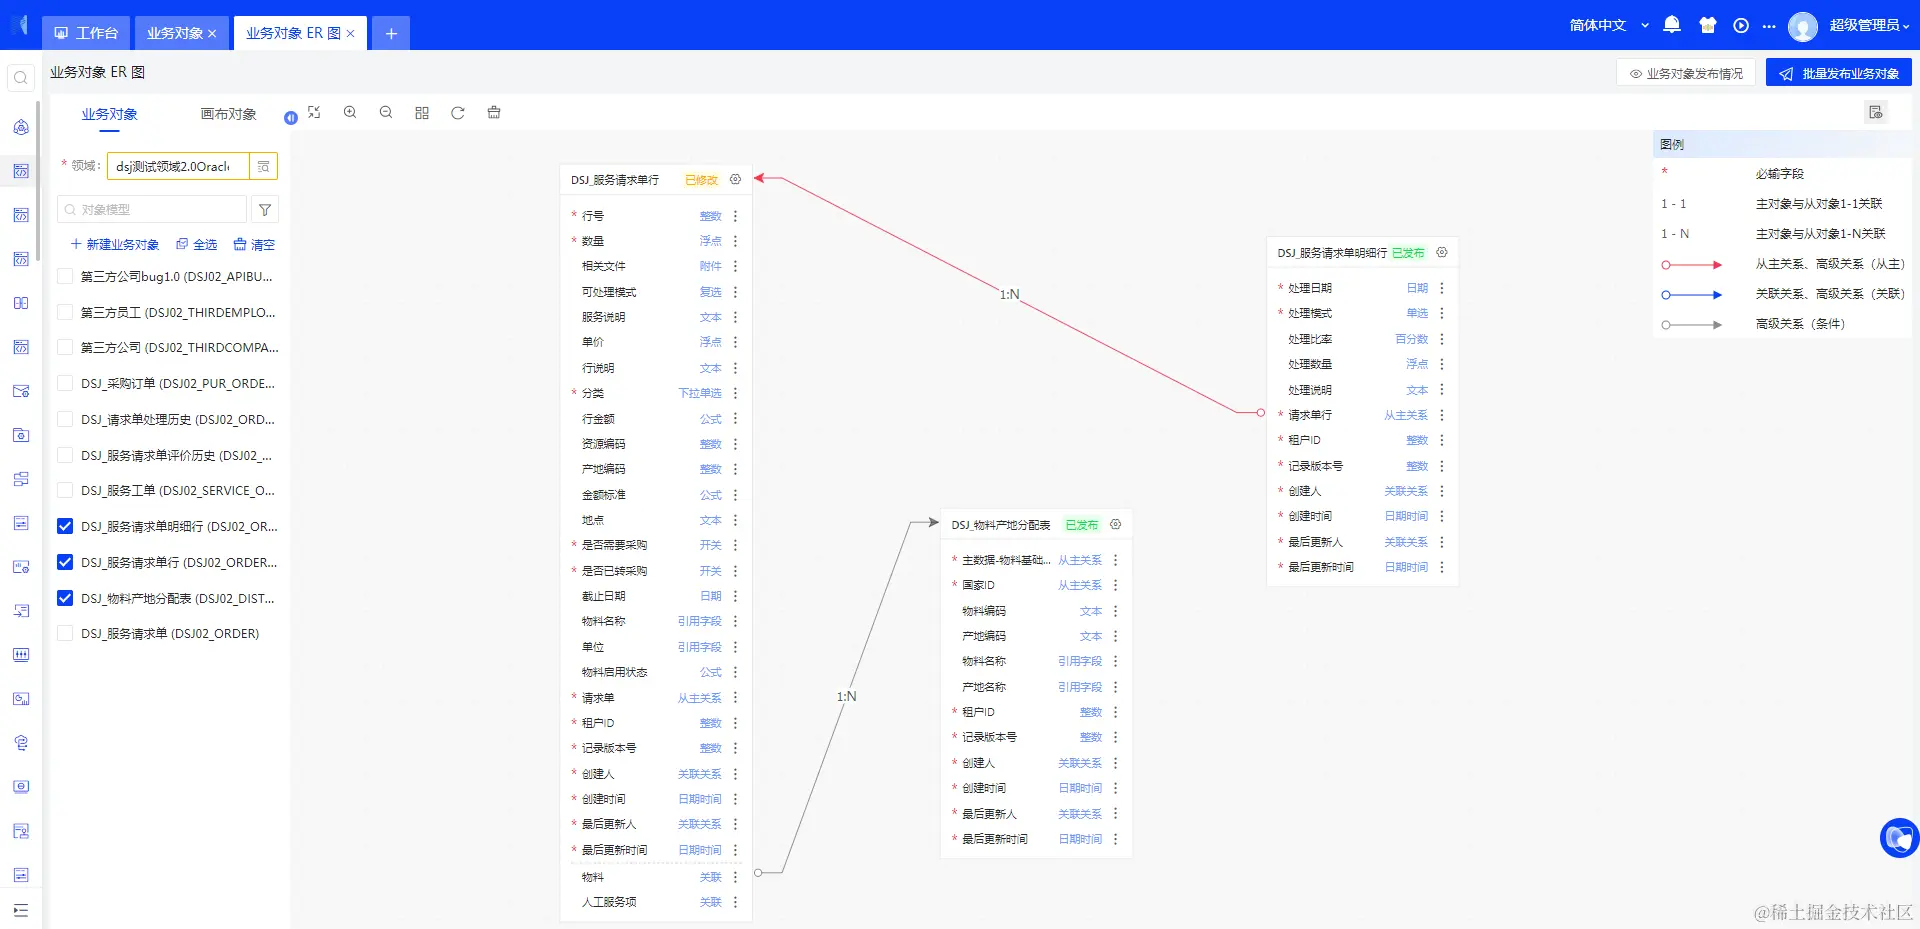This screenshot has width=1920, height=929.
Task: Open options menu for 最后更新时间 in 明细行 card
Action: [x=1442, y=567]
